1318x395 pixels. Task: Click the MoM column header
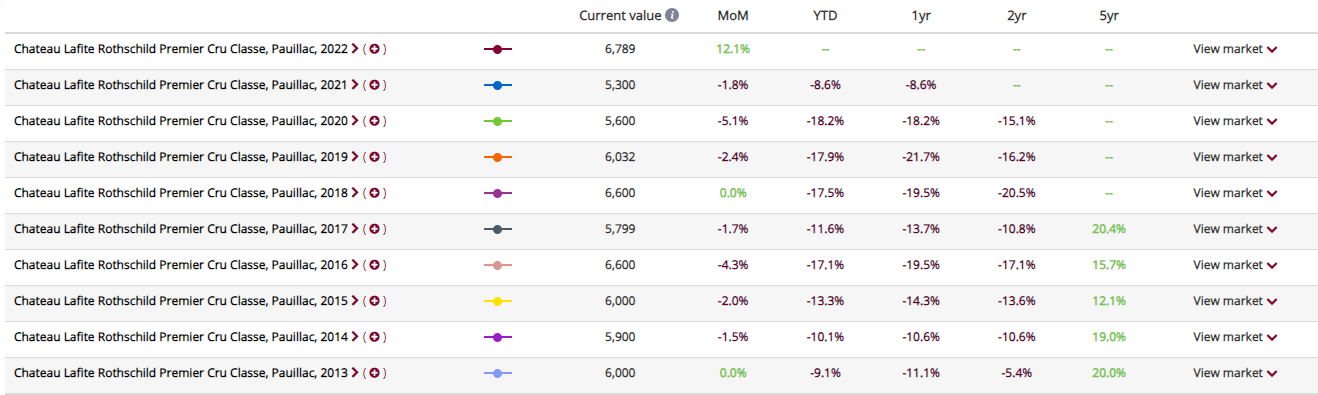point(733,16)
